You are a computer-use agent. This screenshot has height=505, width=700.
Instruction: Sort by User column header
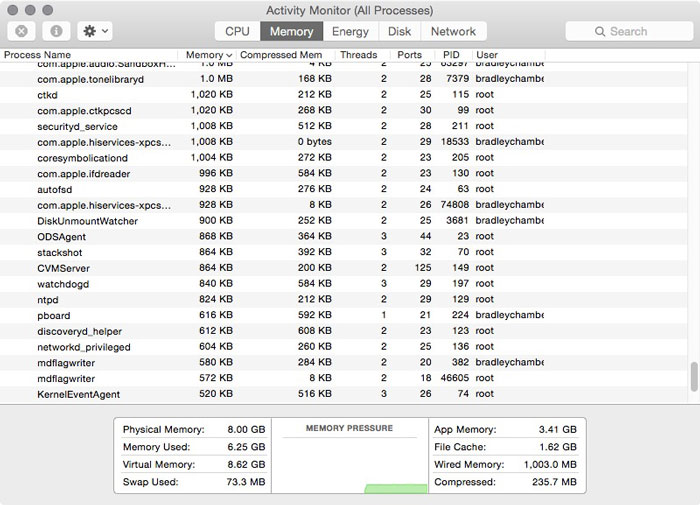pos(508,55)
